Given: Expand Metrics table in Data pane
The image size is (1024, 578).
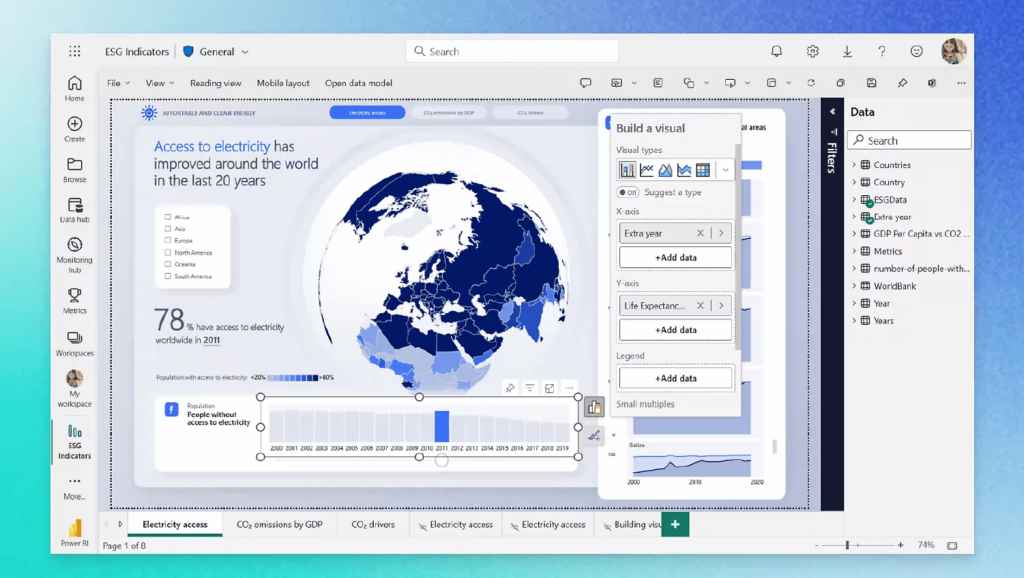Looking at the screenshot, I should click(854, 251).
